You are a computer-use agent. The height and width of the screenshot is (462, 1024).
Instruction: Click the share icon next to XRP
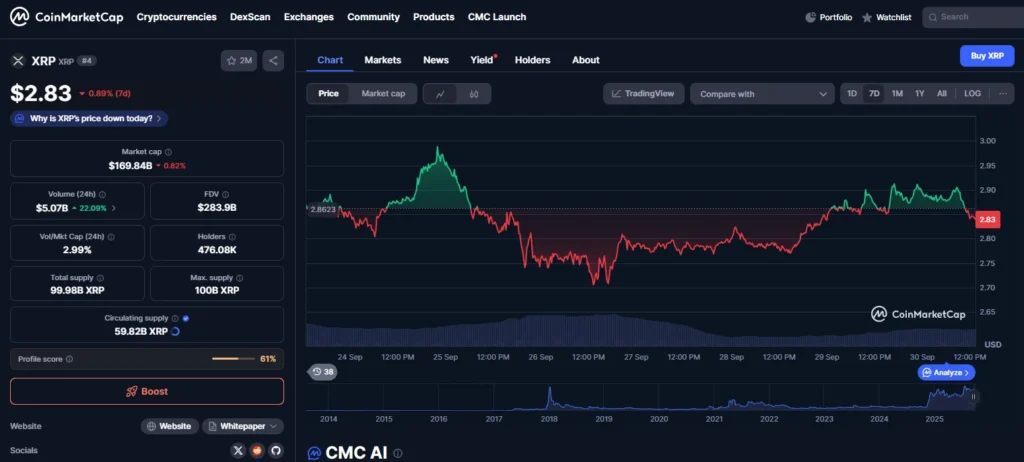point(274,60)
